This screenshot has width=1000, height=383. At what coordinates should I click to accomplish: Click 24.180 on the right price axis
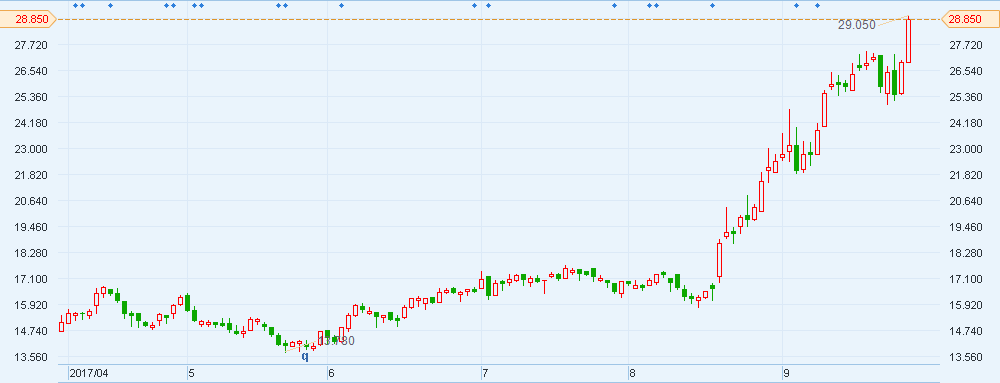pyautogui.click(x=967, y=123)
